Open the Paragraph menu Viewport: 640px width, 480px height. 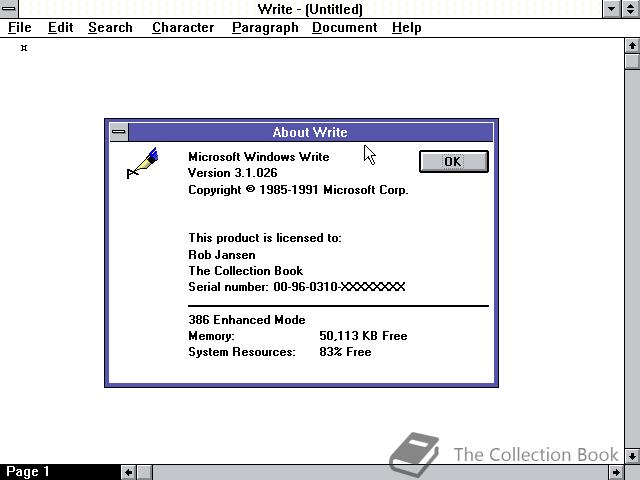[x=265, y=27]
